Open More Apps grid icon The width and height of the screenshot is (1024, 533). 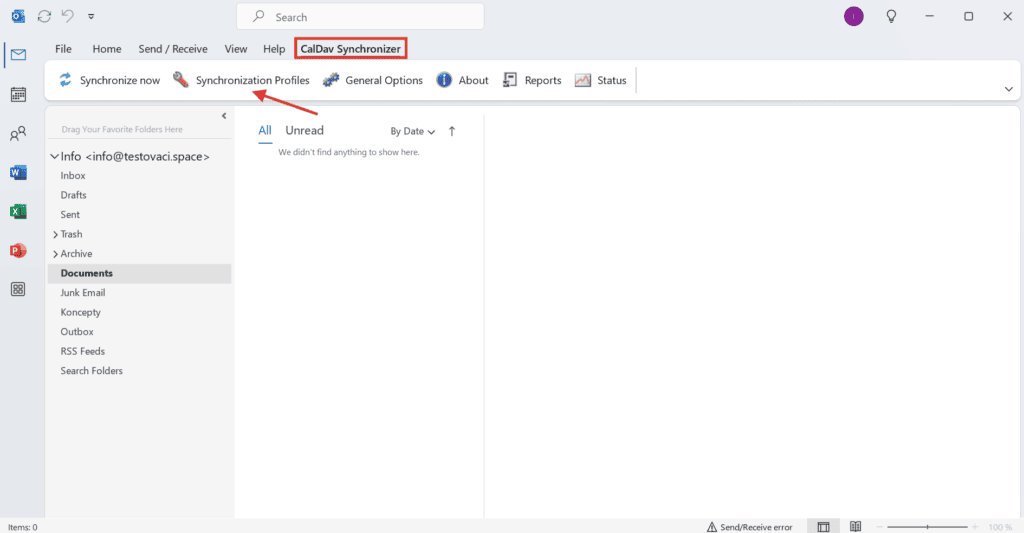coord(18,289)
